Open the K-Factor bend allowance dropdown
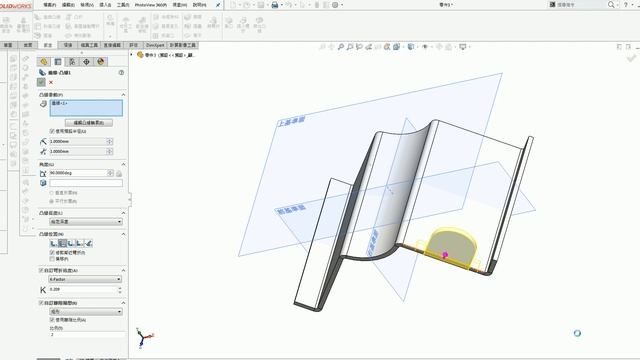 point(85,279)
